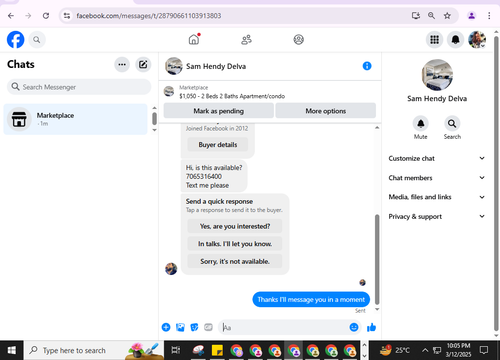Select the Marketplace chat row

click(75, 119)
